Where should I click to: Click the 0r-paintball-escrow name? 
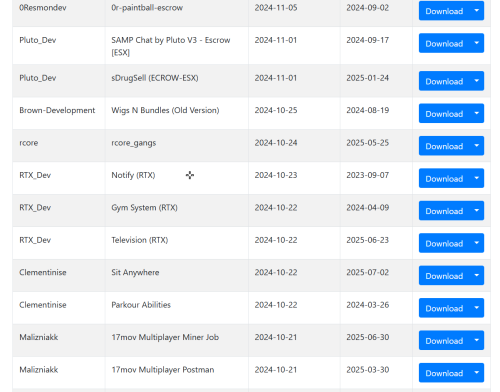tap(147, 8)
